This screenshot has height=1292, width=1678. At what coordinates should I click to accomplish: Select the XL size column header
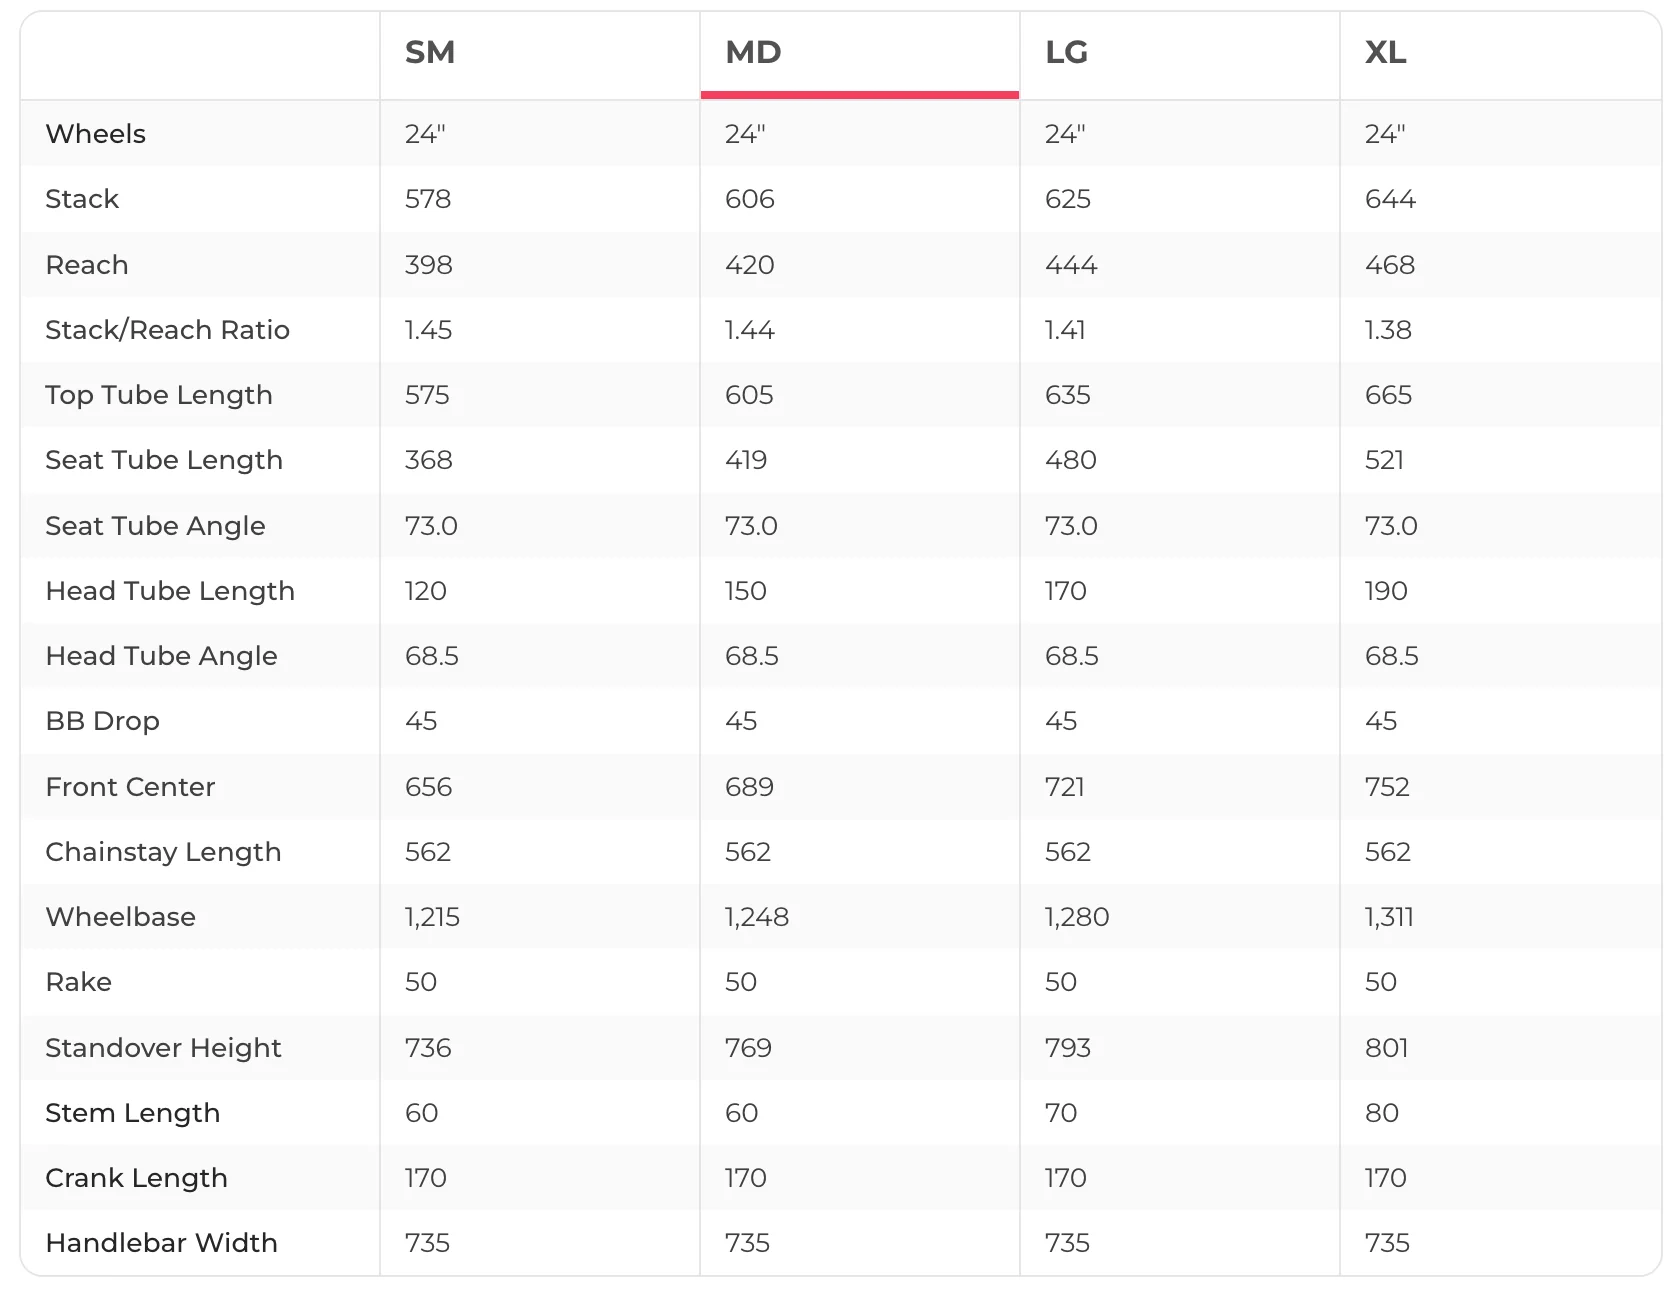click(1385, 52)
